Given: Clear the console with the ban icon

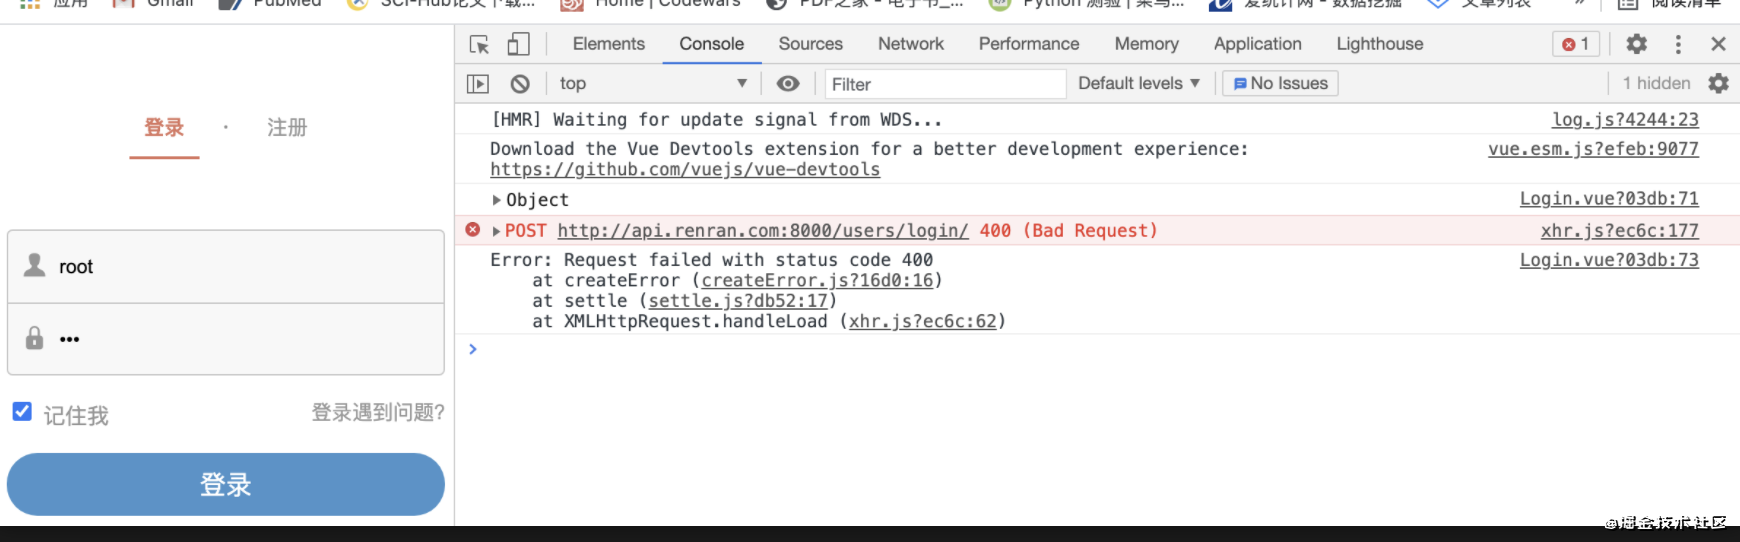Looking at the screenshot, I should [520, 84].
